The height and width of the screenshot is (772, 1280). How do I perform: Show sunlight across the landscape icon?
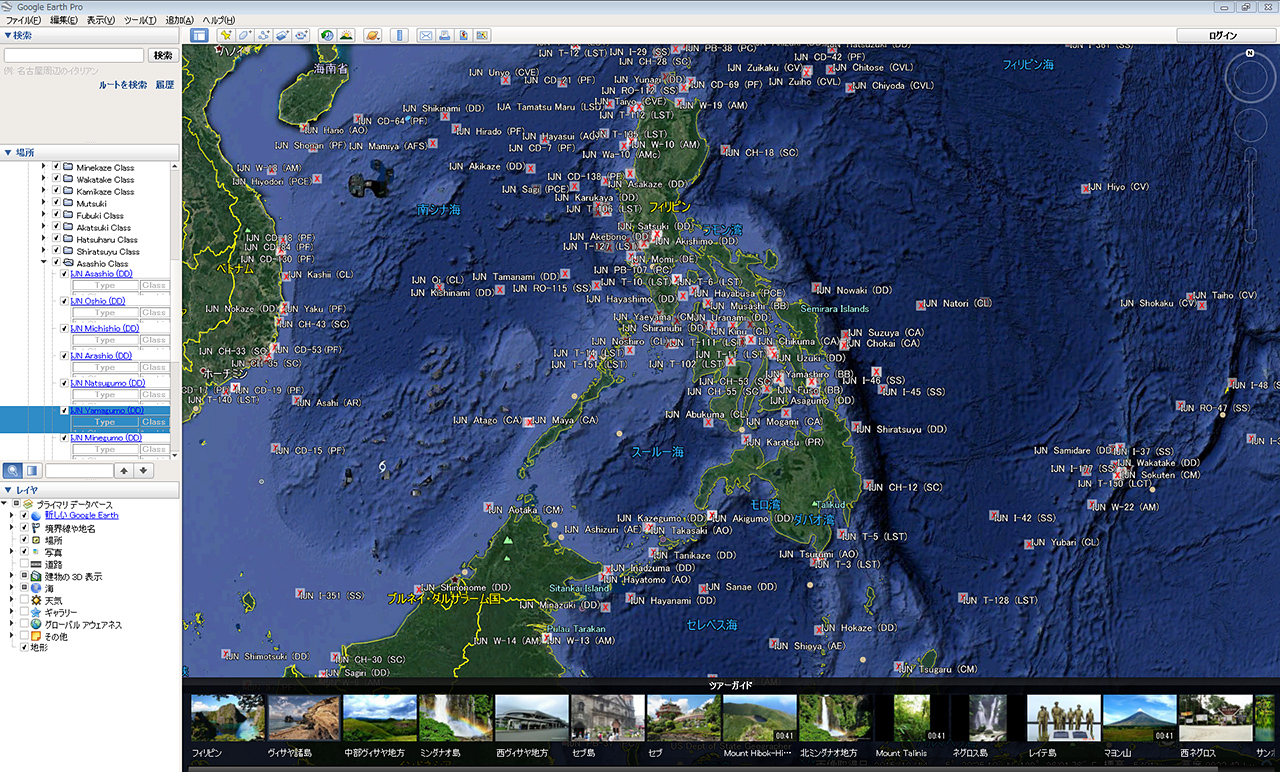pyautogui.click(x=346, y=35)
